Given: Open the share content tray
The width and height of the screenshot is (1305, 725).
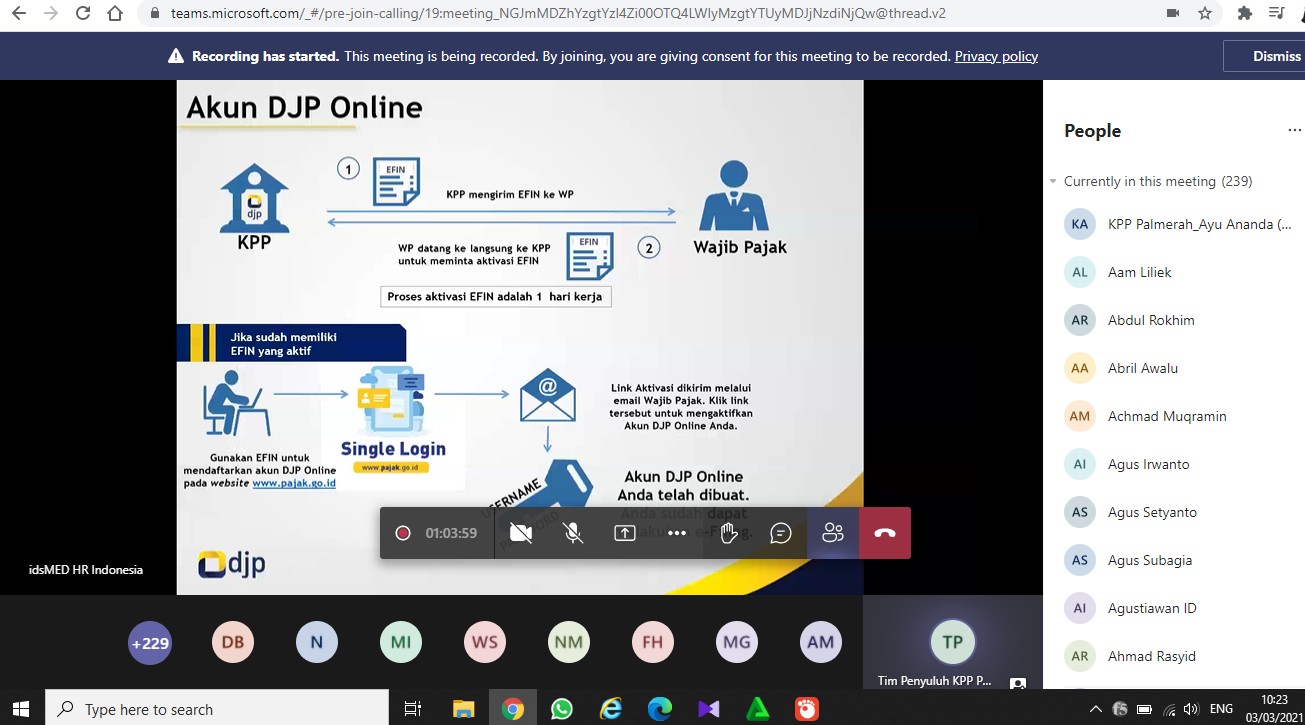Looking at the screenshot, I should [625, 533].
